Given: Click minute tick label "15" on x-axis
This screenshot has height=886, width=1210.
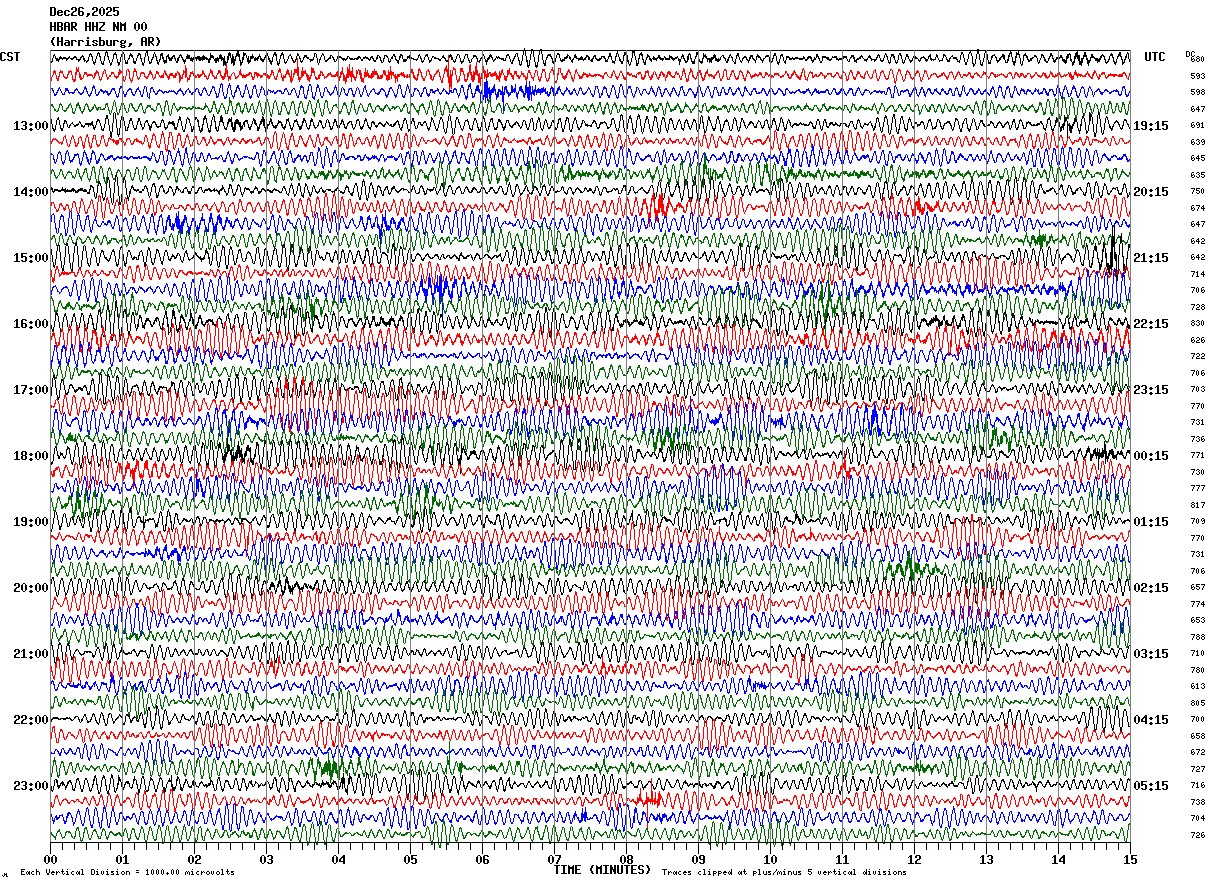Looking at the screenshot, I should [x=1130, y=860].
